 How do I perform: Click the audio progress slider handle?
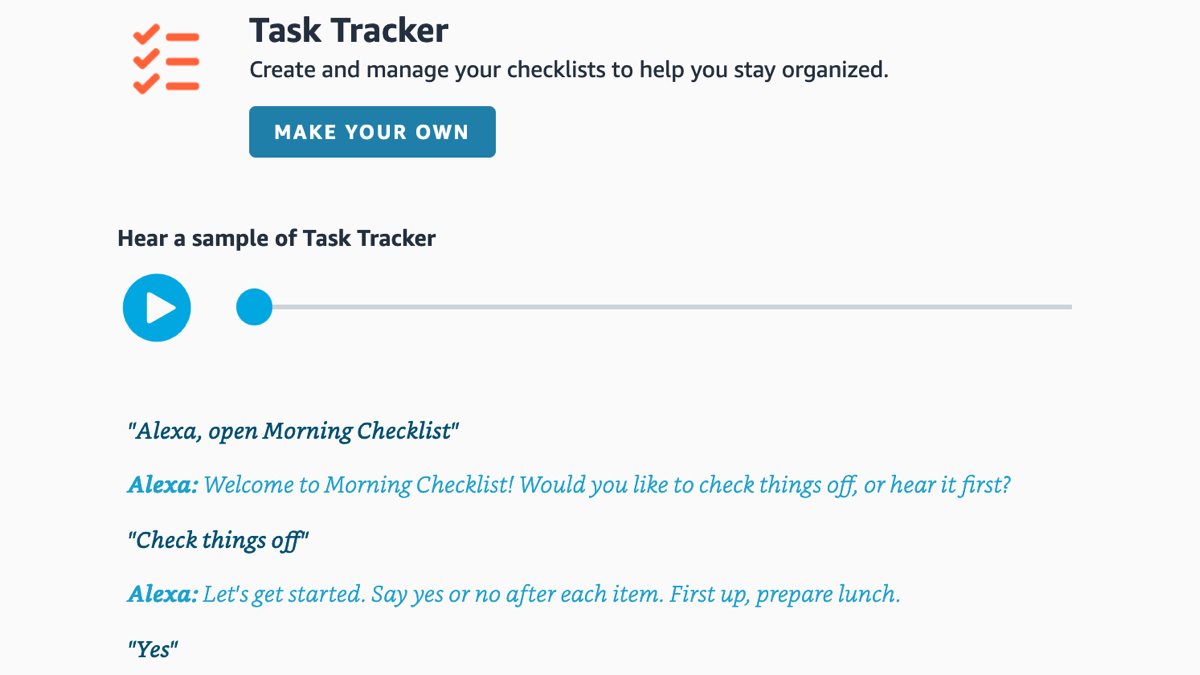click(254, 308)
